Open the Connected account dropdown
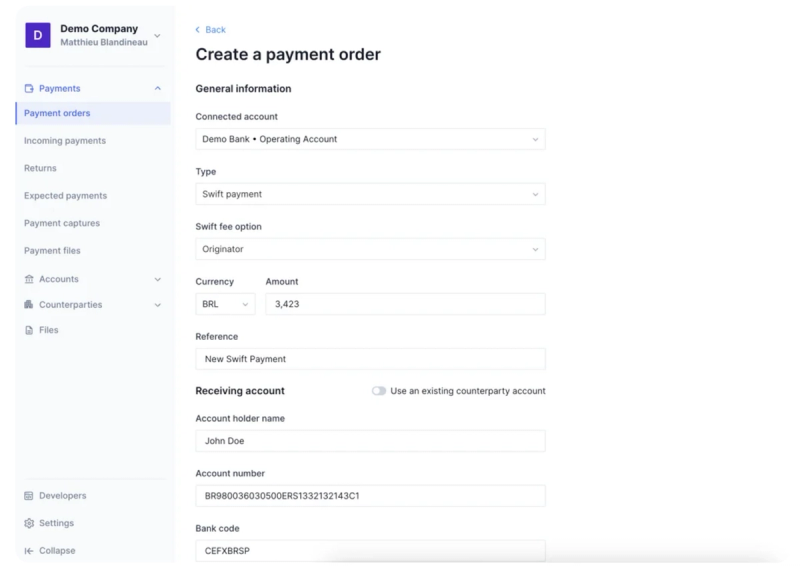 coord(370,139)
